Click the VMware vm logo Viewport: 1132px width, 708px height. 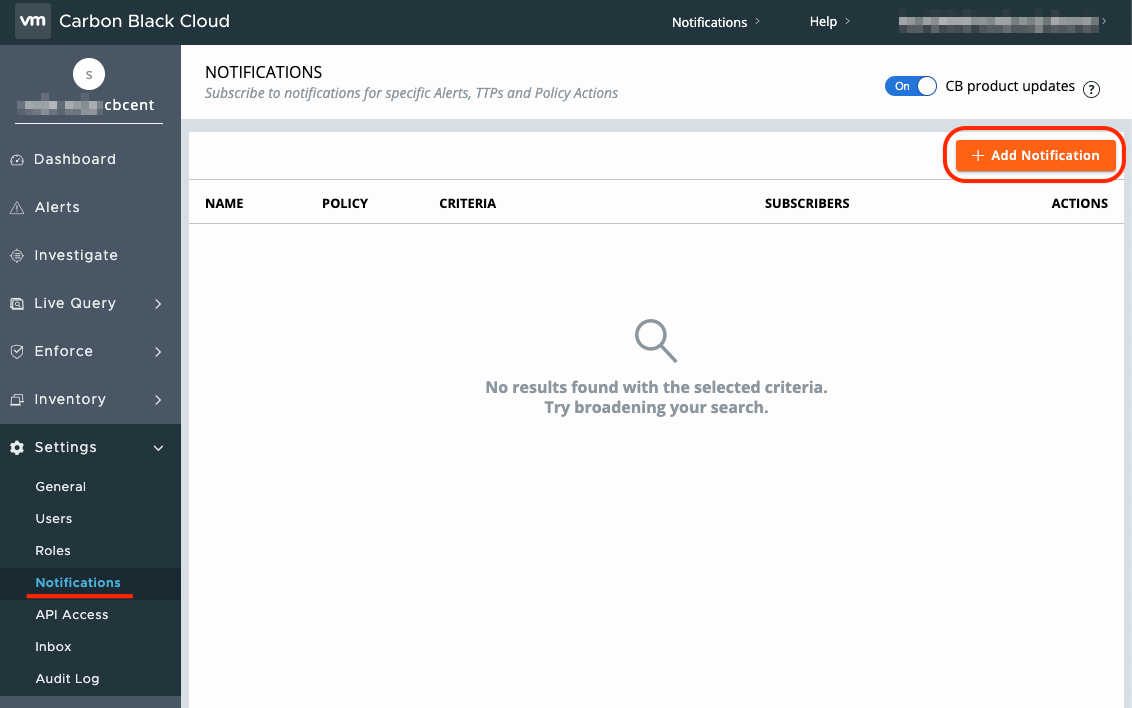coord(32,21)
